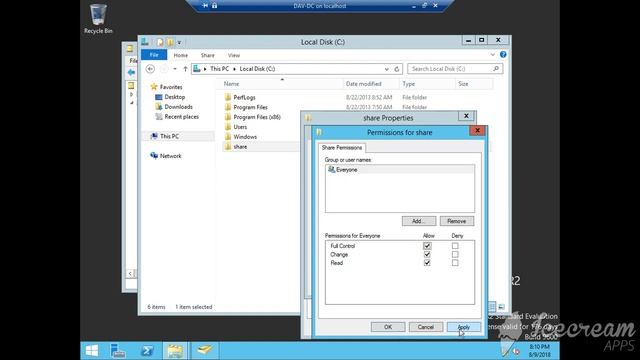640x360 pixels.
Task: Select Downloads in Favorites
Action: [x=178, y=107]
